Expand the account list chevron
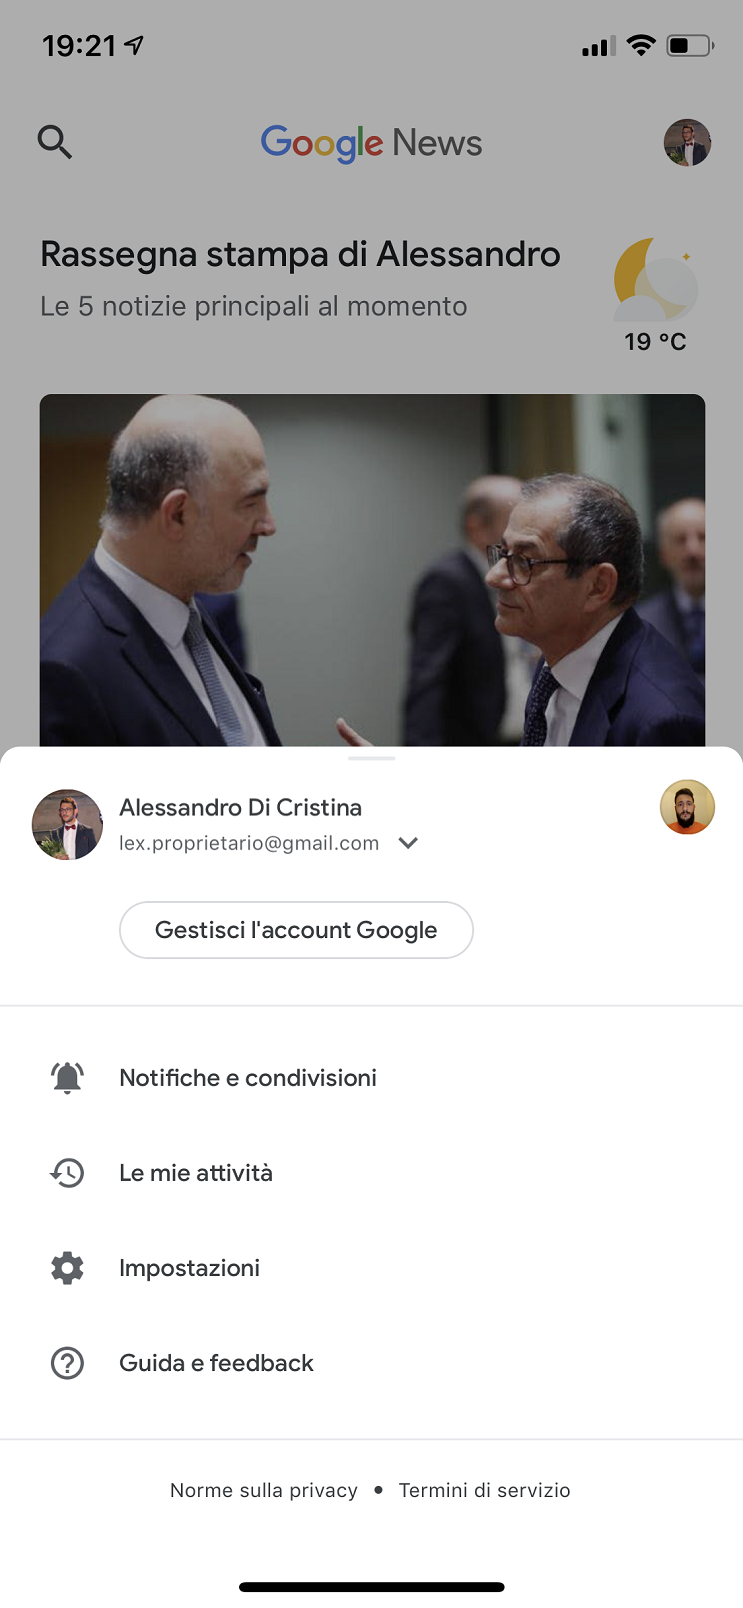743x1608 pixels. point(408,843)
